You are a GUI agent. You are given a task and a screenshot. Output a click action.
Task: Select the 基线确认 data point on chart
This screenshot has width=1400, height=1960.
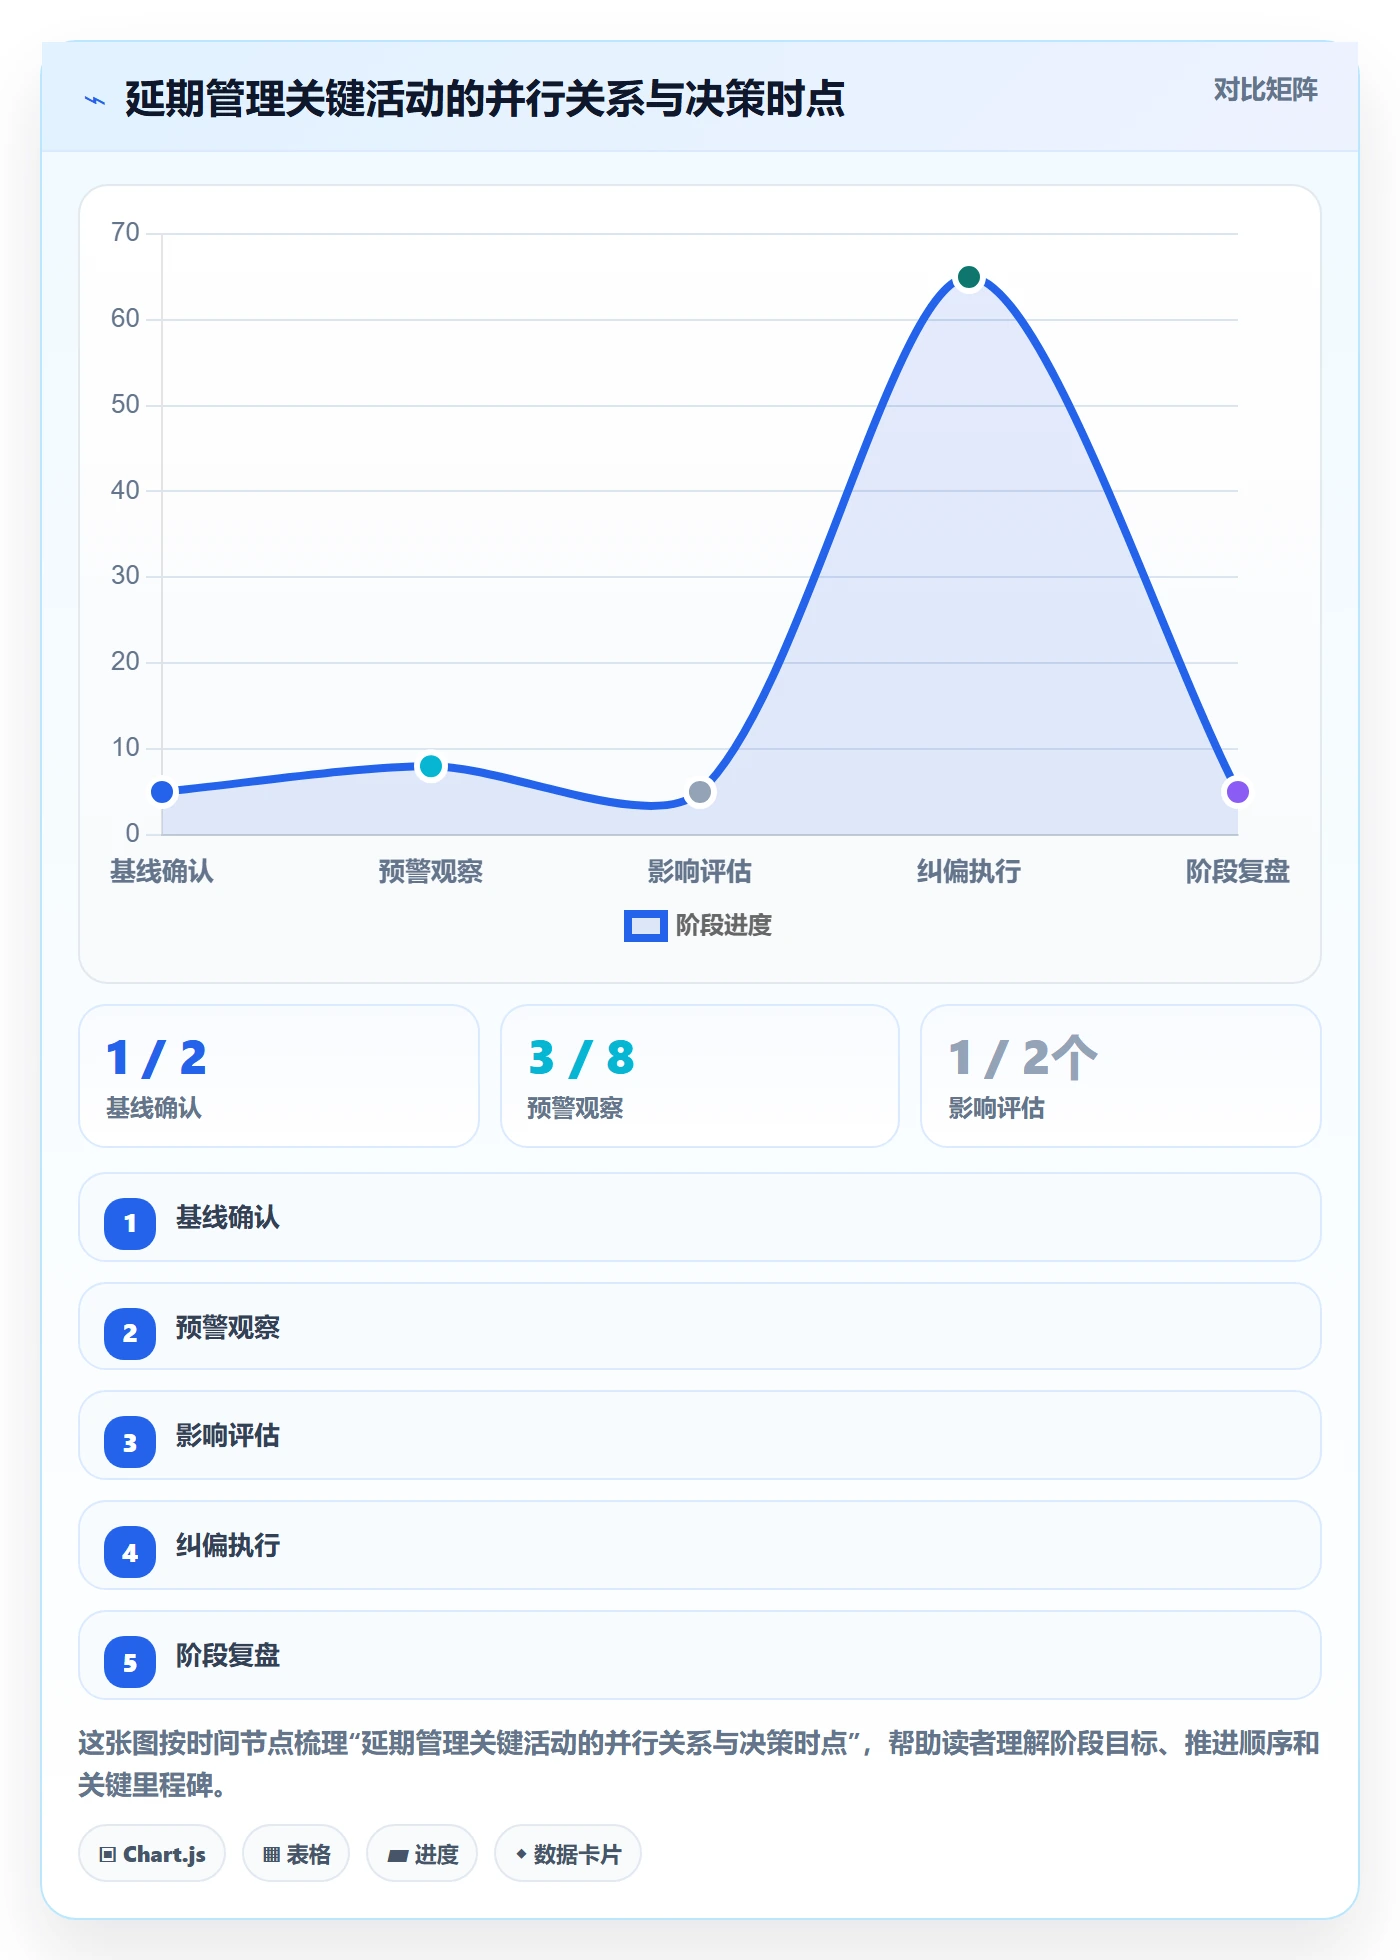[162, 792]
